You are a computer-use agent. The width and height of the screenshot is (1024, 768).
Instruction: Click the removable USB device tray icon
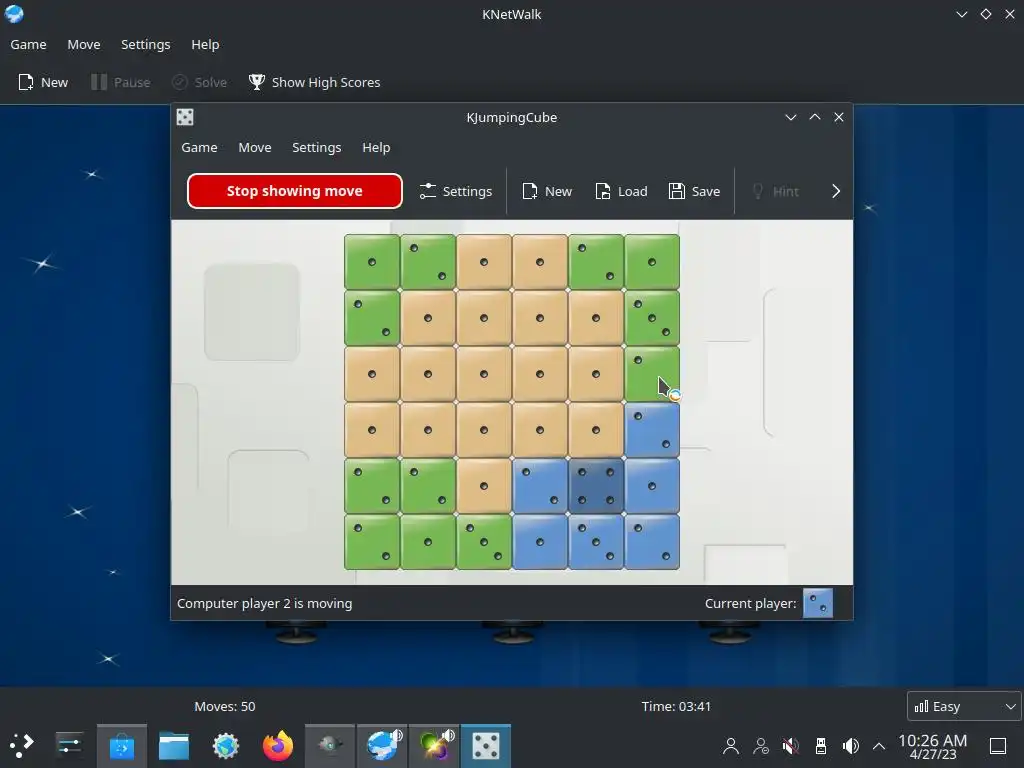[821, 746]
